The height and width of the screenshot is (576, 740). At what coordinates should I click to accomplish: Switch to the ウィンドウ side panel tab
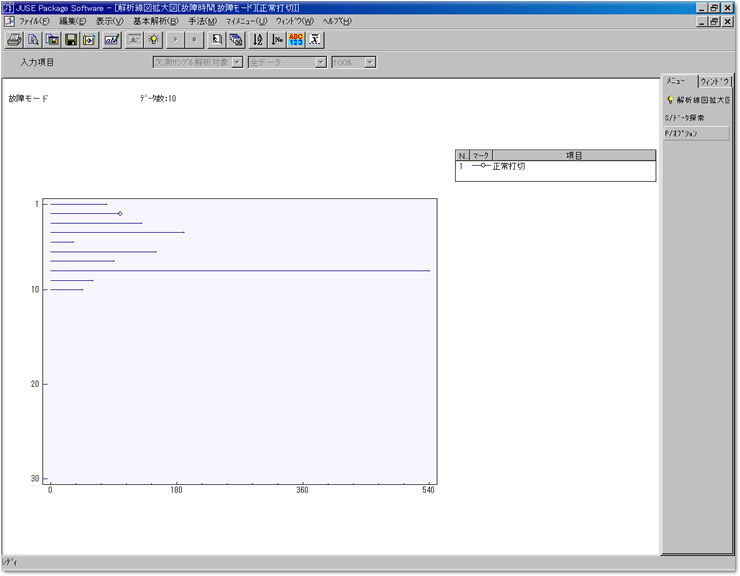[x=716, y=80]
